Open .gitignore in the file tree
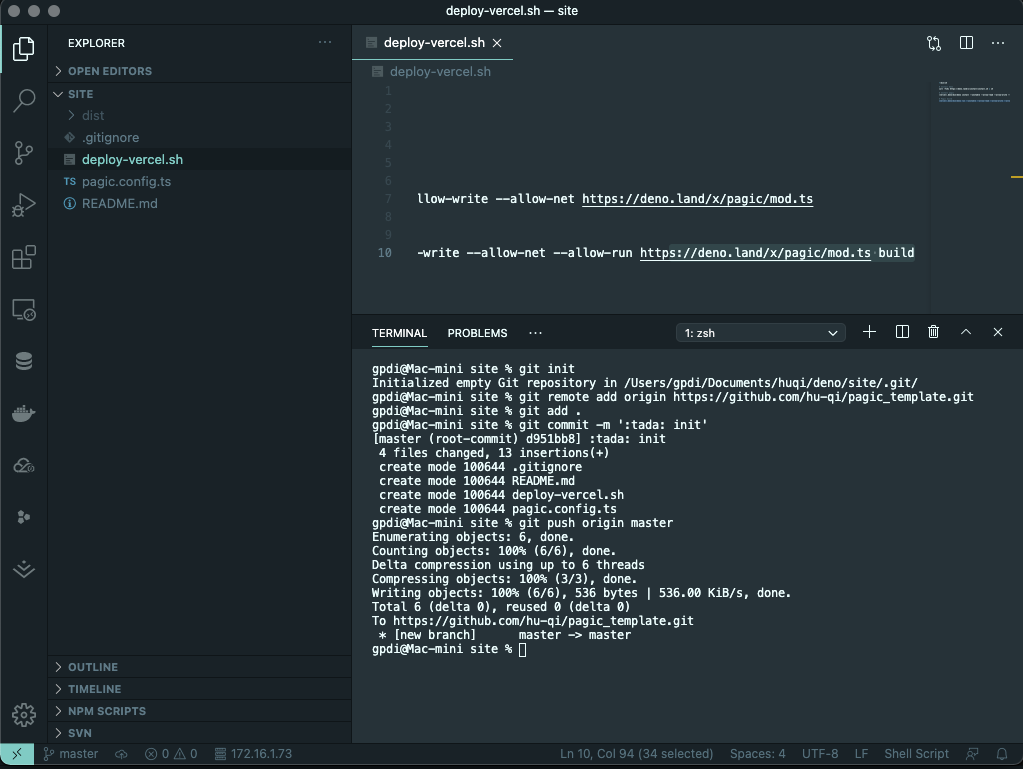Screen dimensions: 1023x769 pos(200,138)
